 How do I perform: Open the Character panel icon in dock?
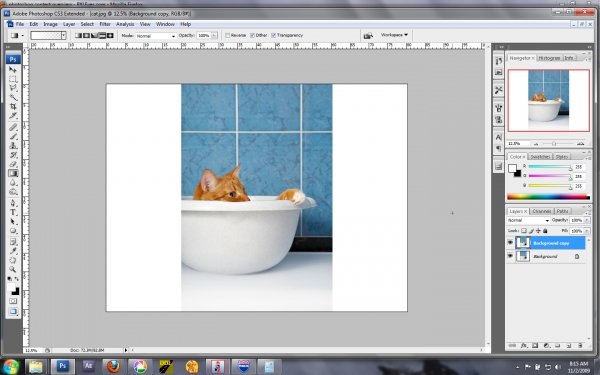coord(498,137)
